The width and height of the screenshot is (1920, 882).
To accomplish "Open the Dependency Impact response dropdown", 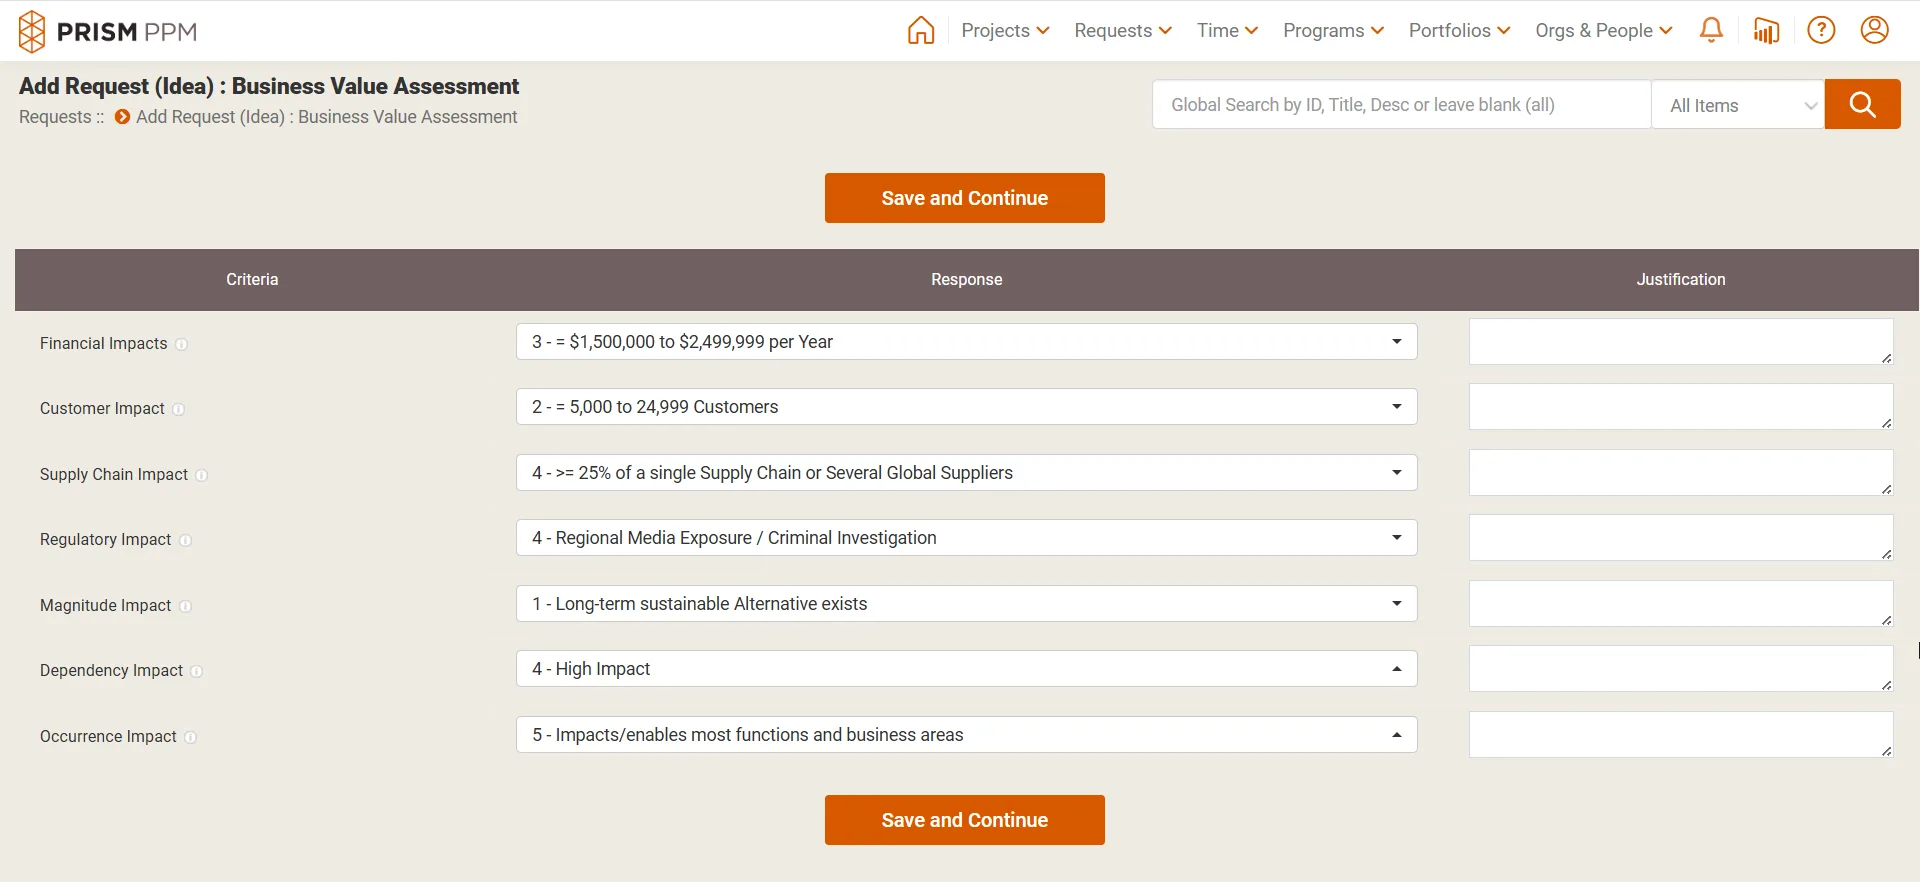I will (966, 668).
